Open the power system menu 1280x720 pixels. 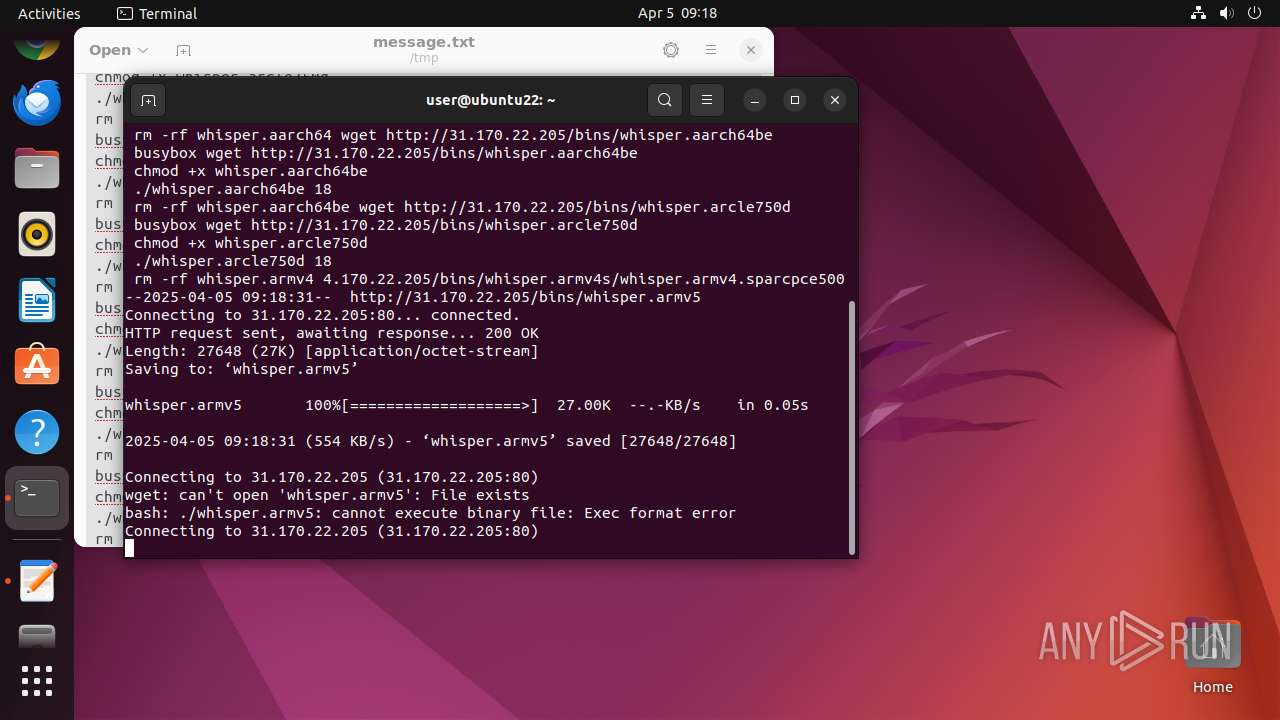point(1255,13)
